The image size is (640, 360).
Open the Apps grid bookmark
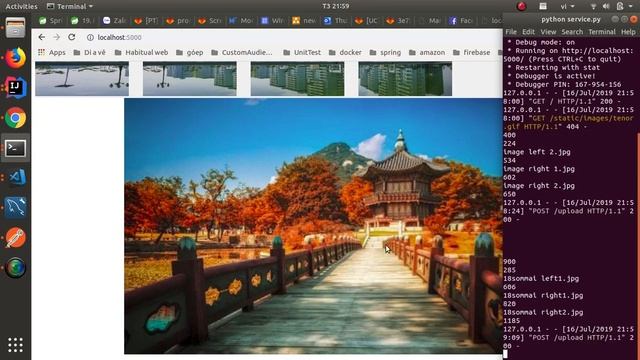pyautogui.click(x=51, y=52)
